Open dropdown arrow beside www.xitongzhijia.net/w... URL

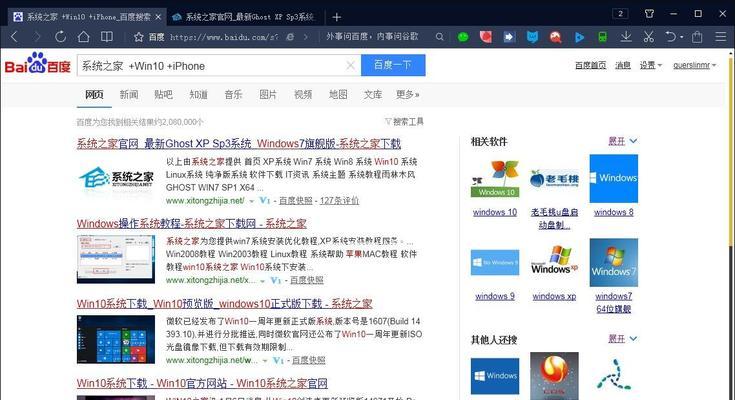click(265, 361)
